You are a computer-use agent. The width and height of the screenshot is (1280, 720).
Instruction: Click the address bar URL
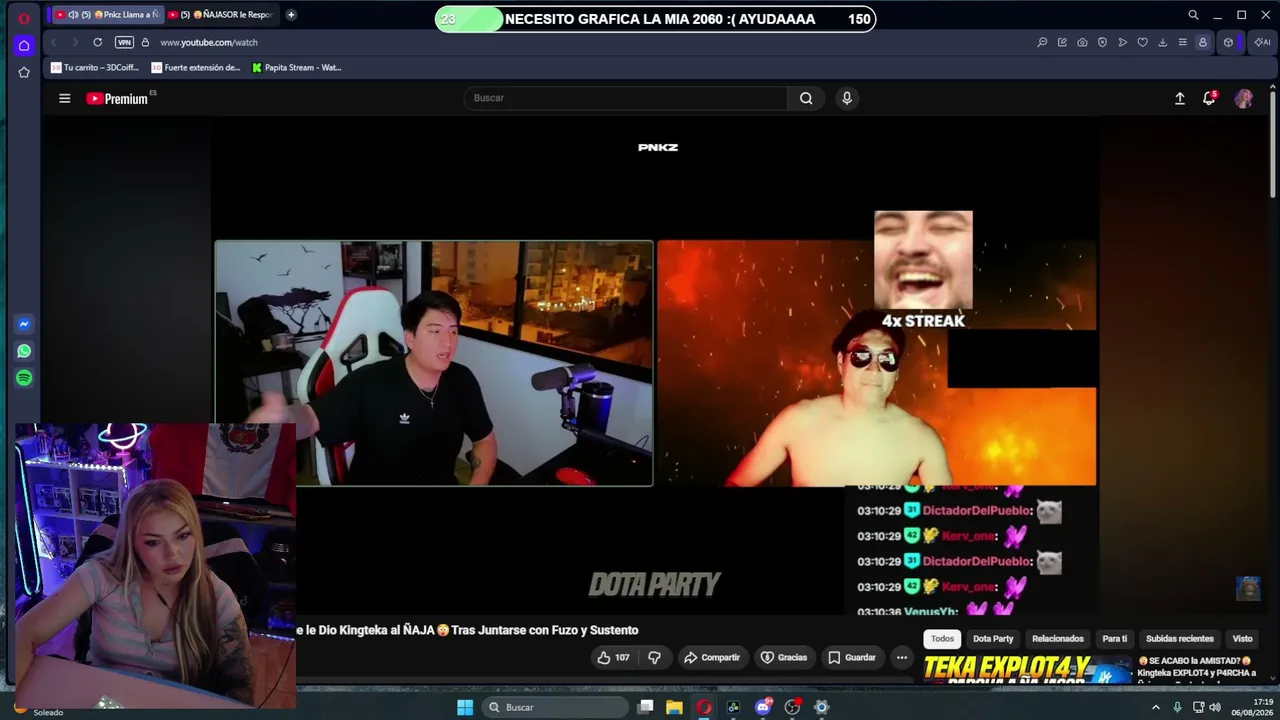pos(209,42)
